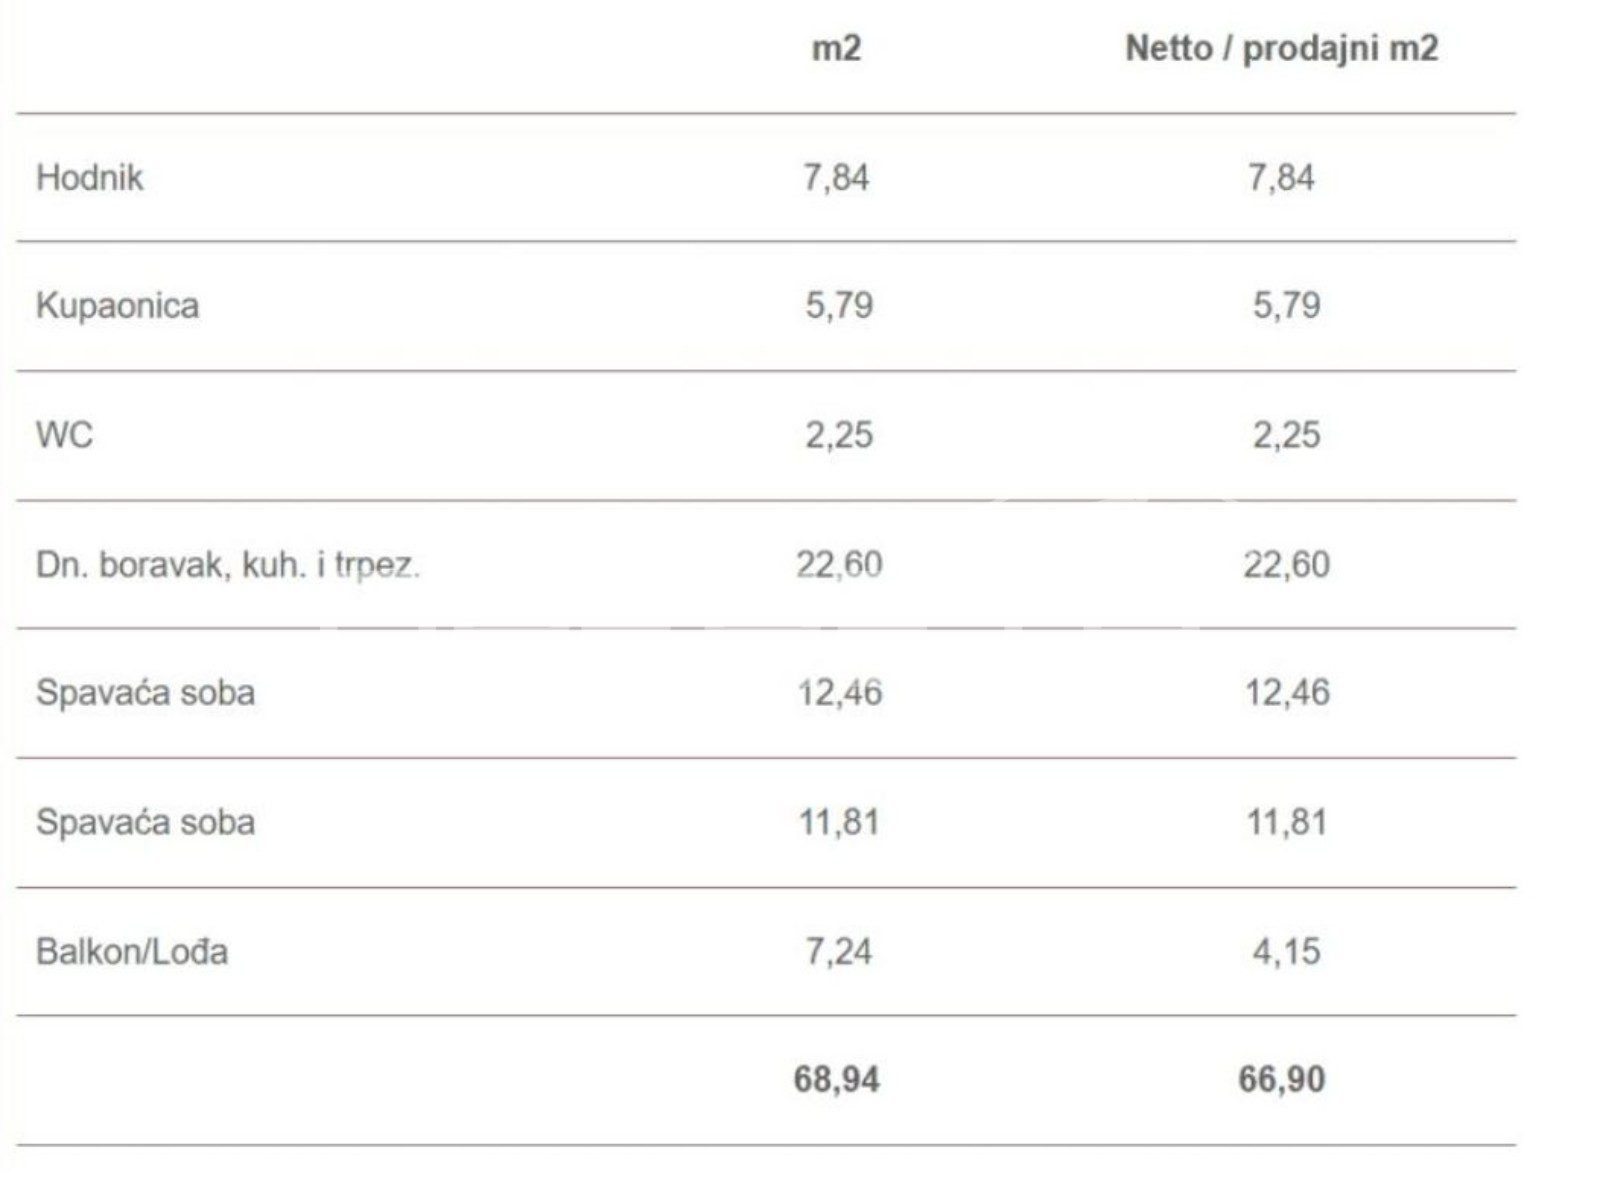
Task: Click Hodnik 7,84 in the m2 column
Action: (x=836, y=178)
